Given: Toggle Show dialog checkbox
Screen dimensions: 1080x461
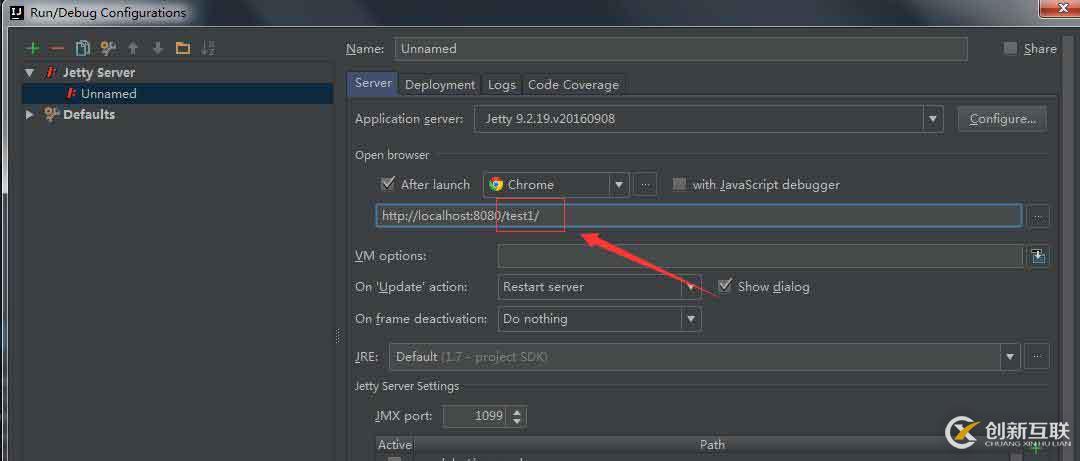Looking at the screenshot, I should [724, 286].
